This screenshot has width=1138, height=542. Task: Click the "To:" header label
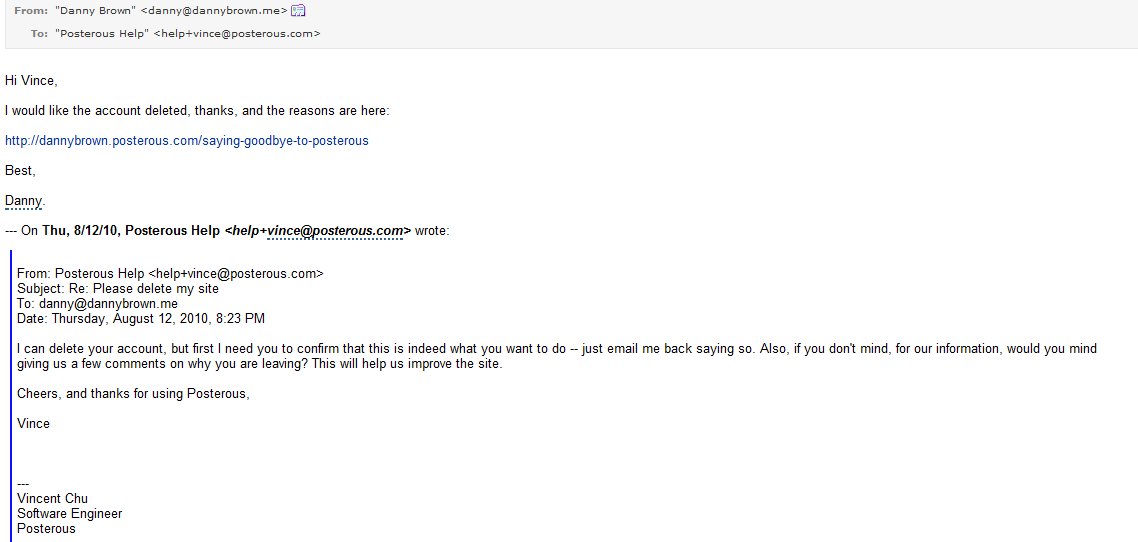[39, 34]
